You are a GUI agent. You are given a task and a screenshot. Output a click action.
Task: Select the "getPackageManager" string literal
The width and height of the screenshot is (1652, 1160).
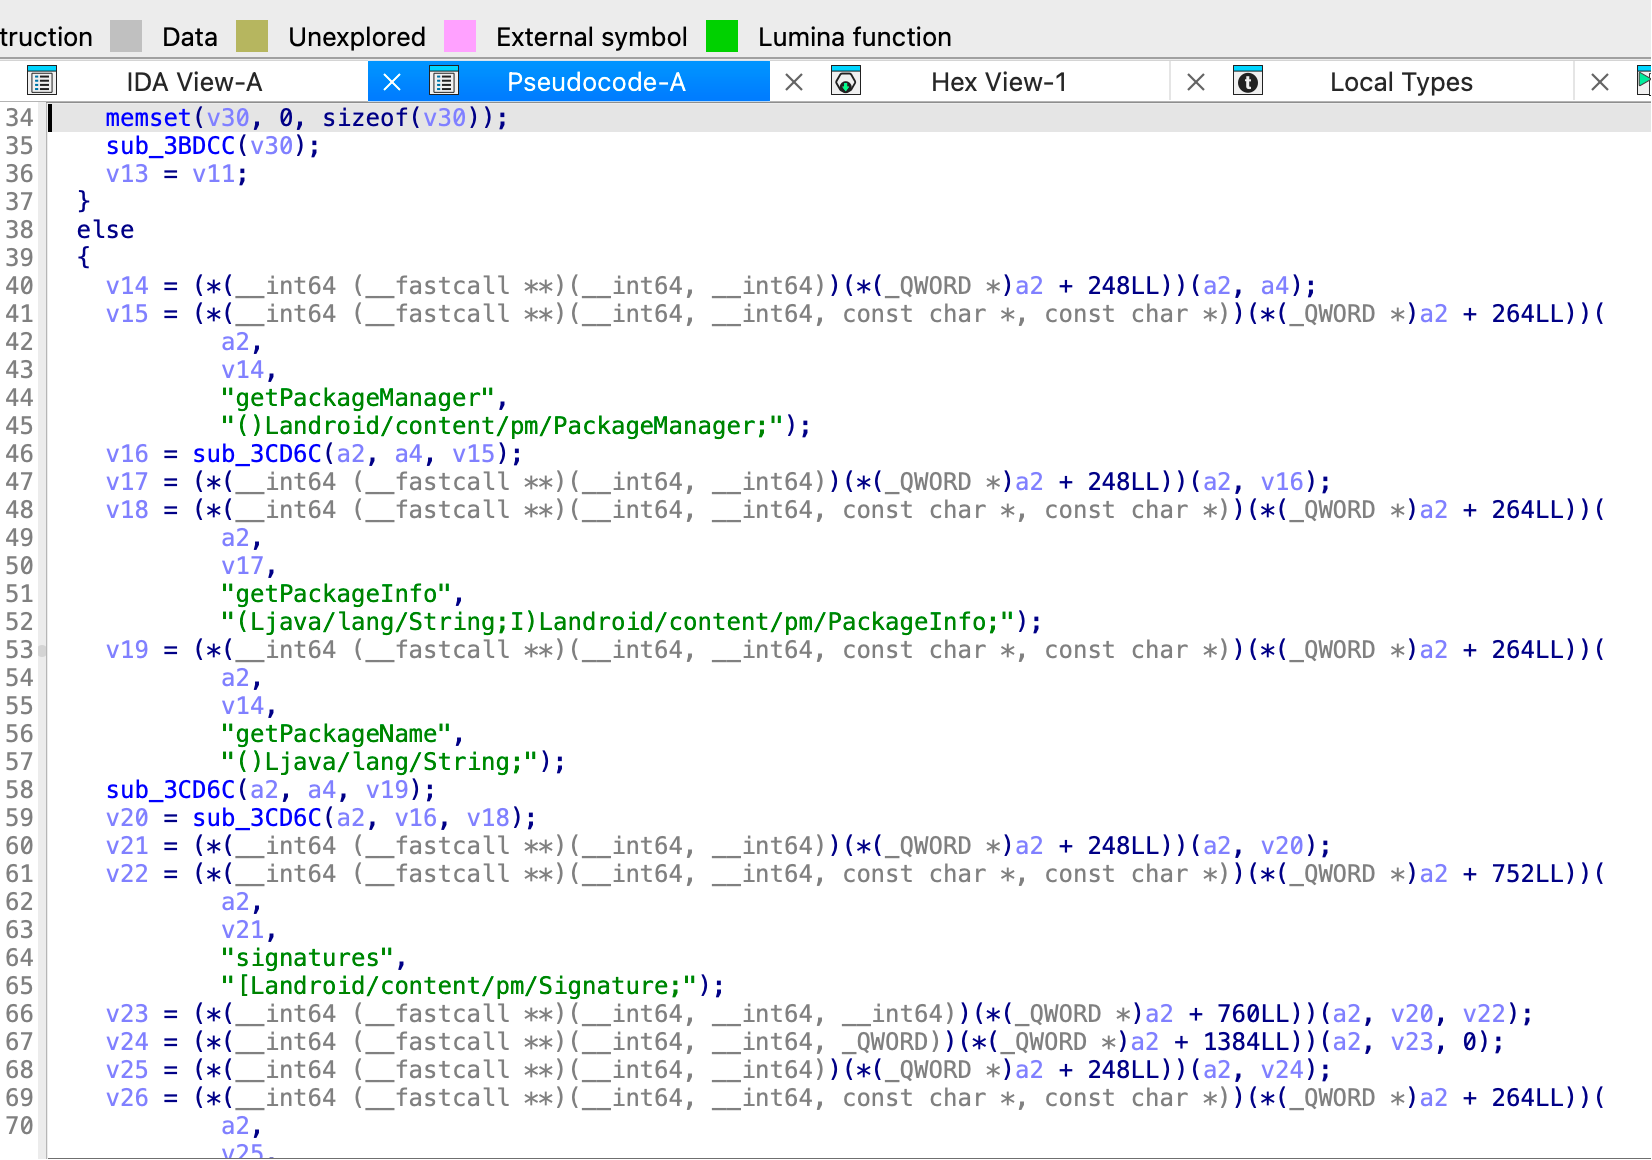tap(357, 398)
